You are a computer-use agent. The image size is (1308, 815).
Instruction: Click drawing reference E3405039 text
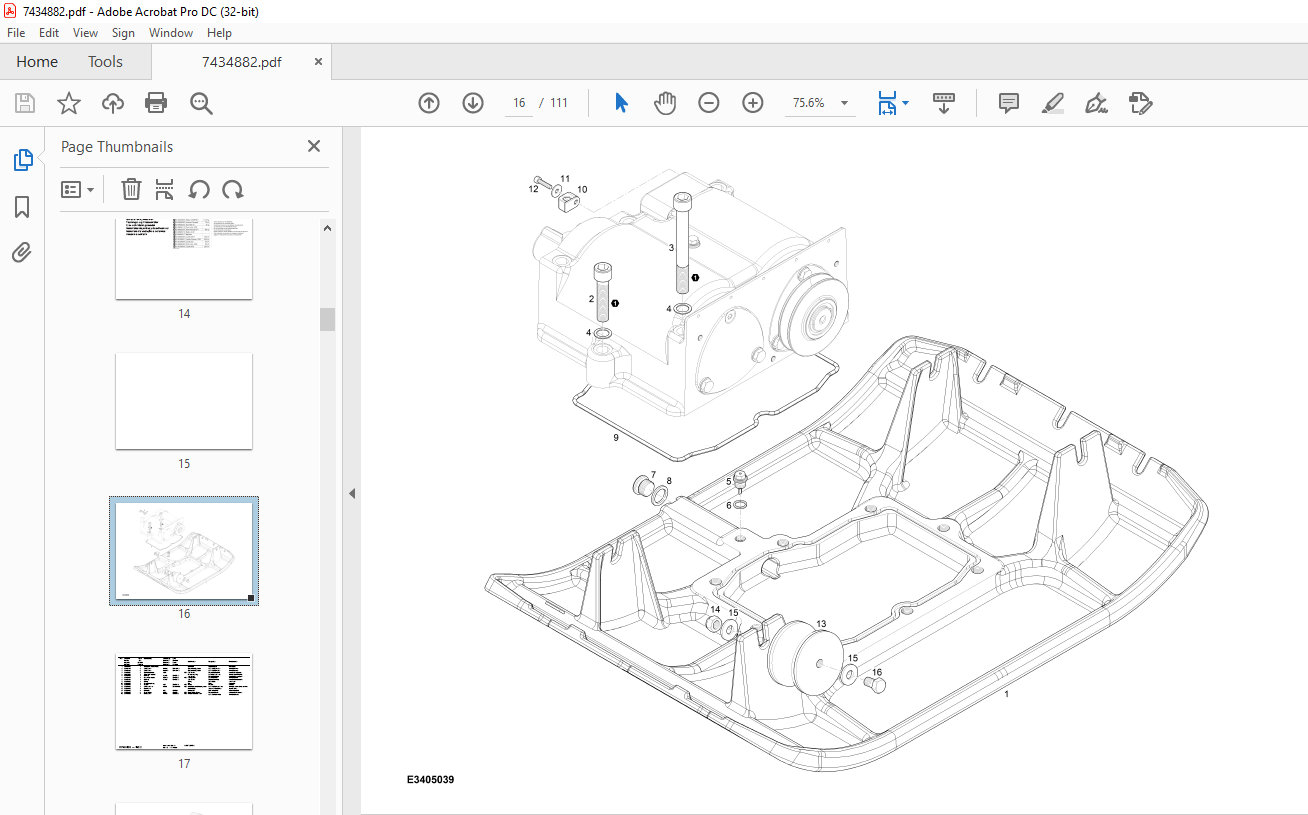click(x=430, y=780)
